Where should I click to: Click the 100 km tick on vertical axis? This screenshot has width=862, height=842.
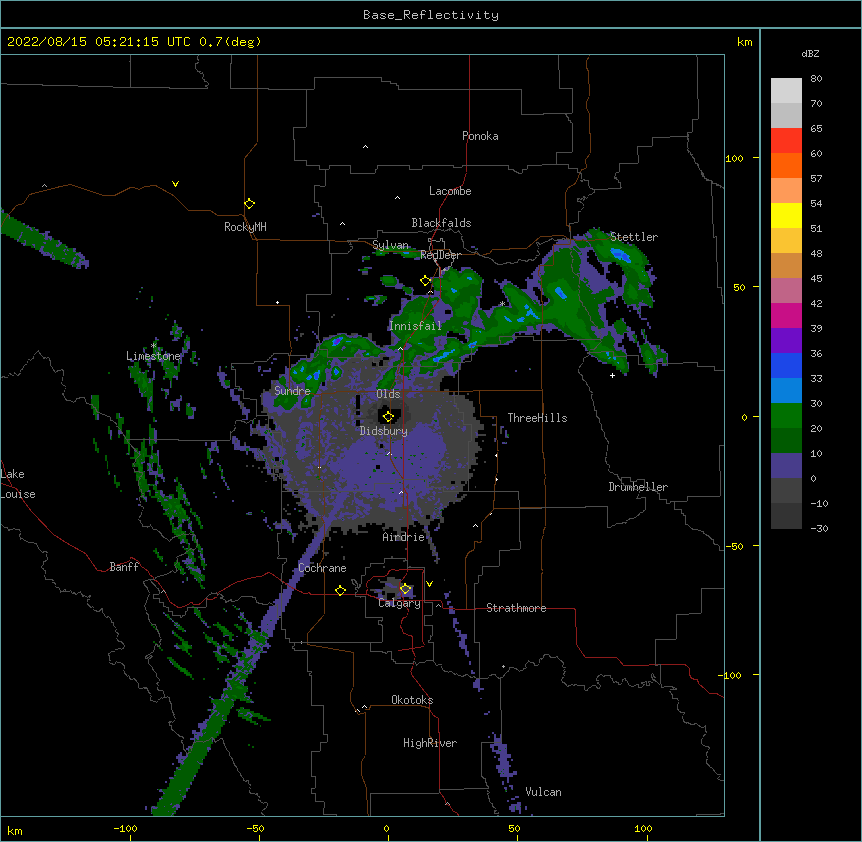pos(734,158)
